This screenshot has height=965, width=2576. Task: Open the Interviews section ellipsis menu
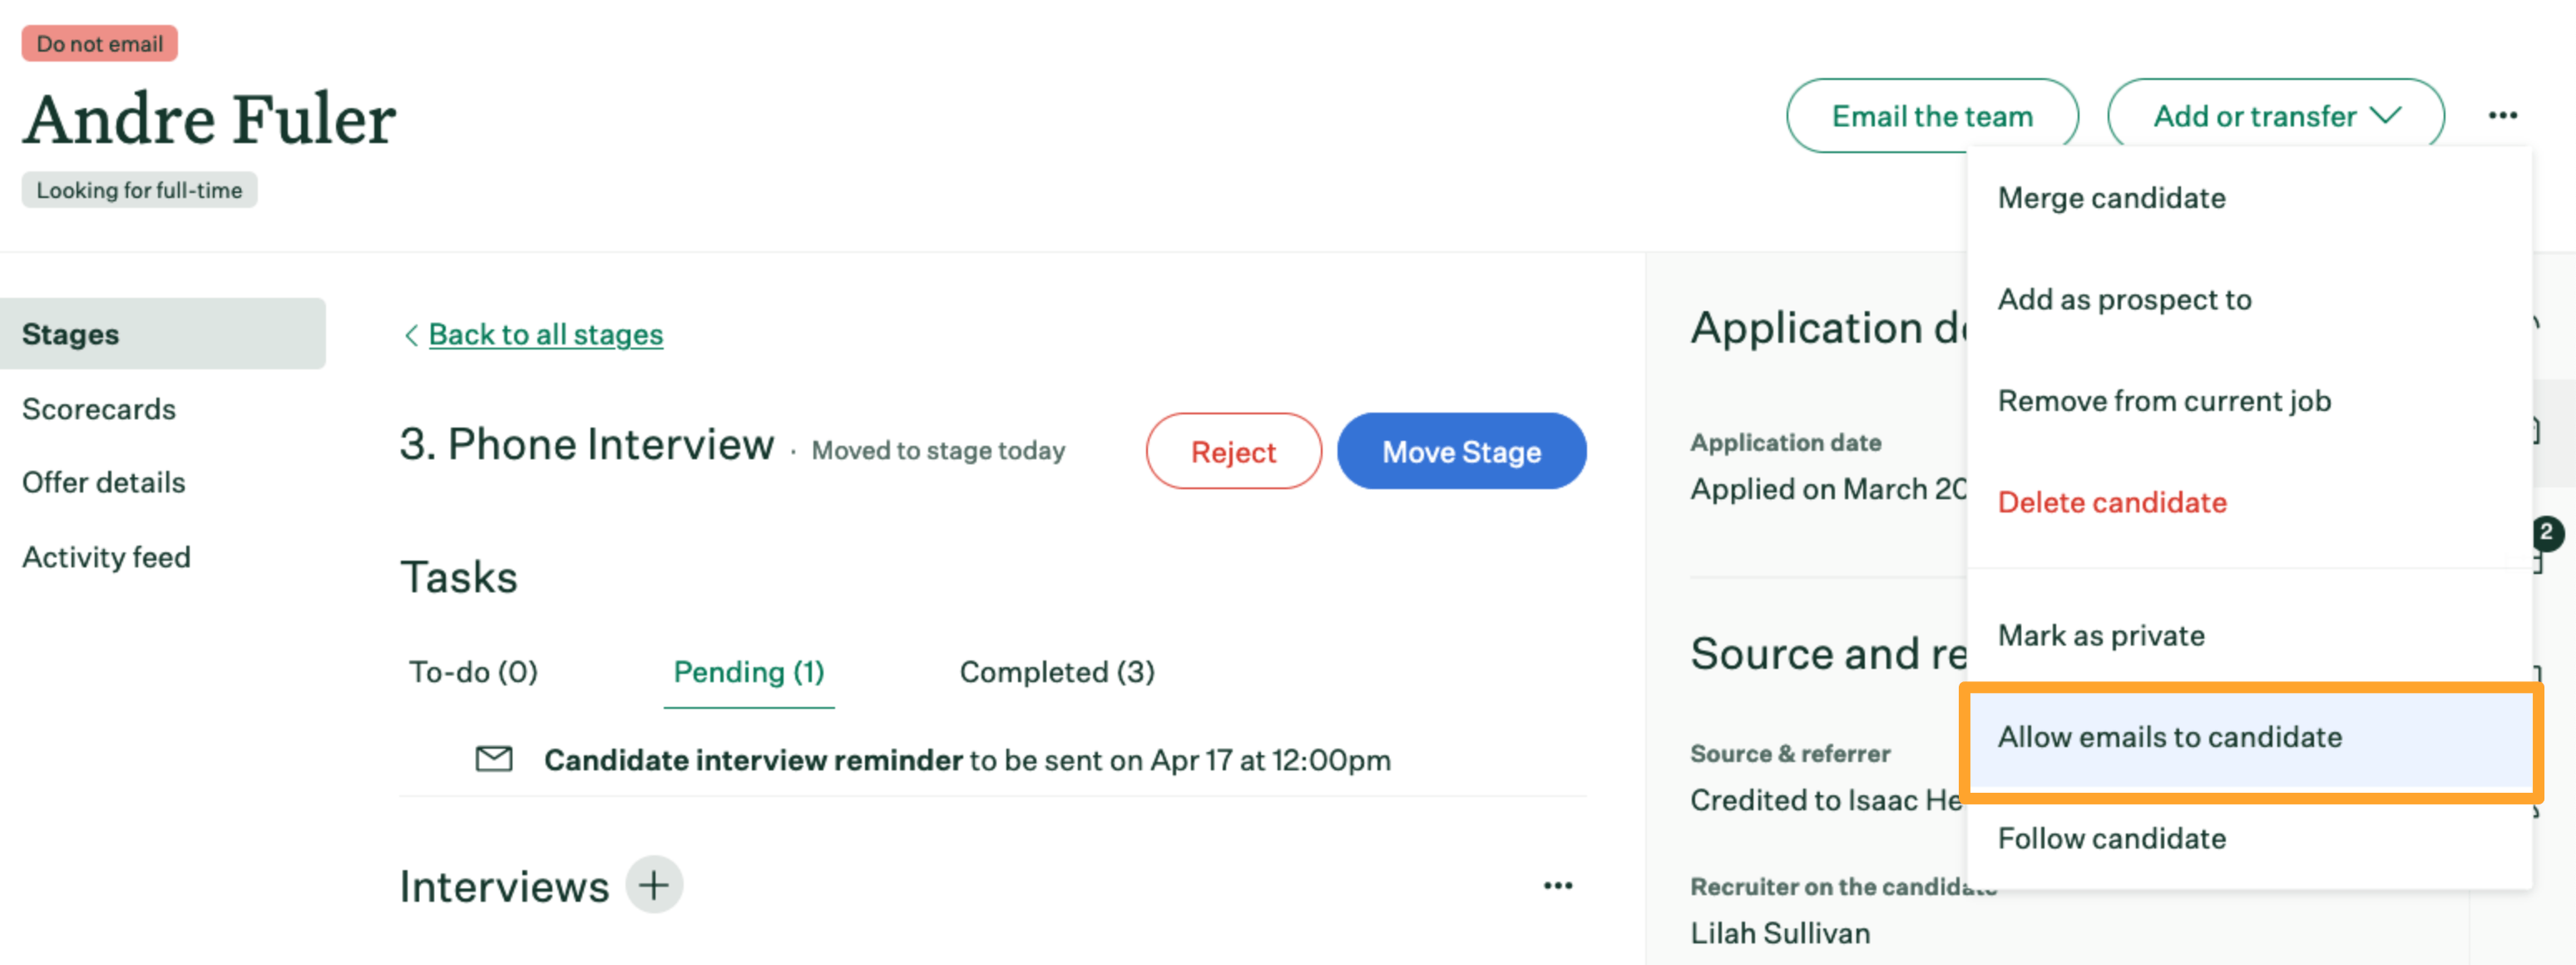click(1558, 884)
